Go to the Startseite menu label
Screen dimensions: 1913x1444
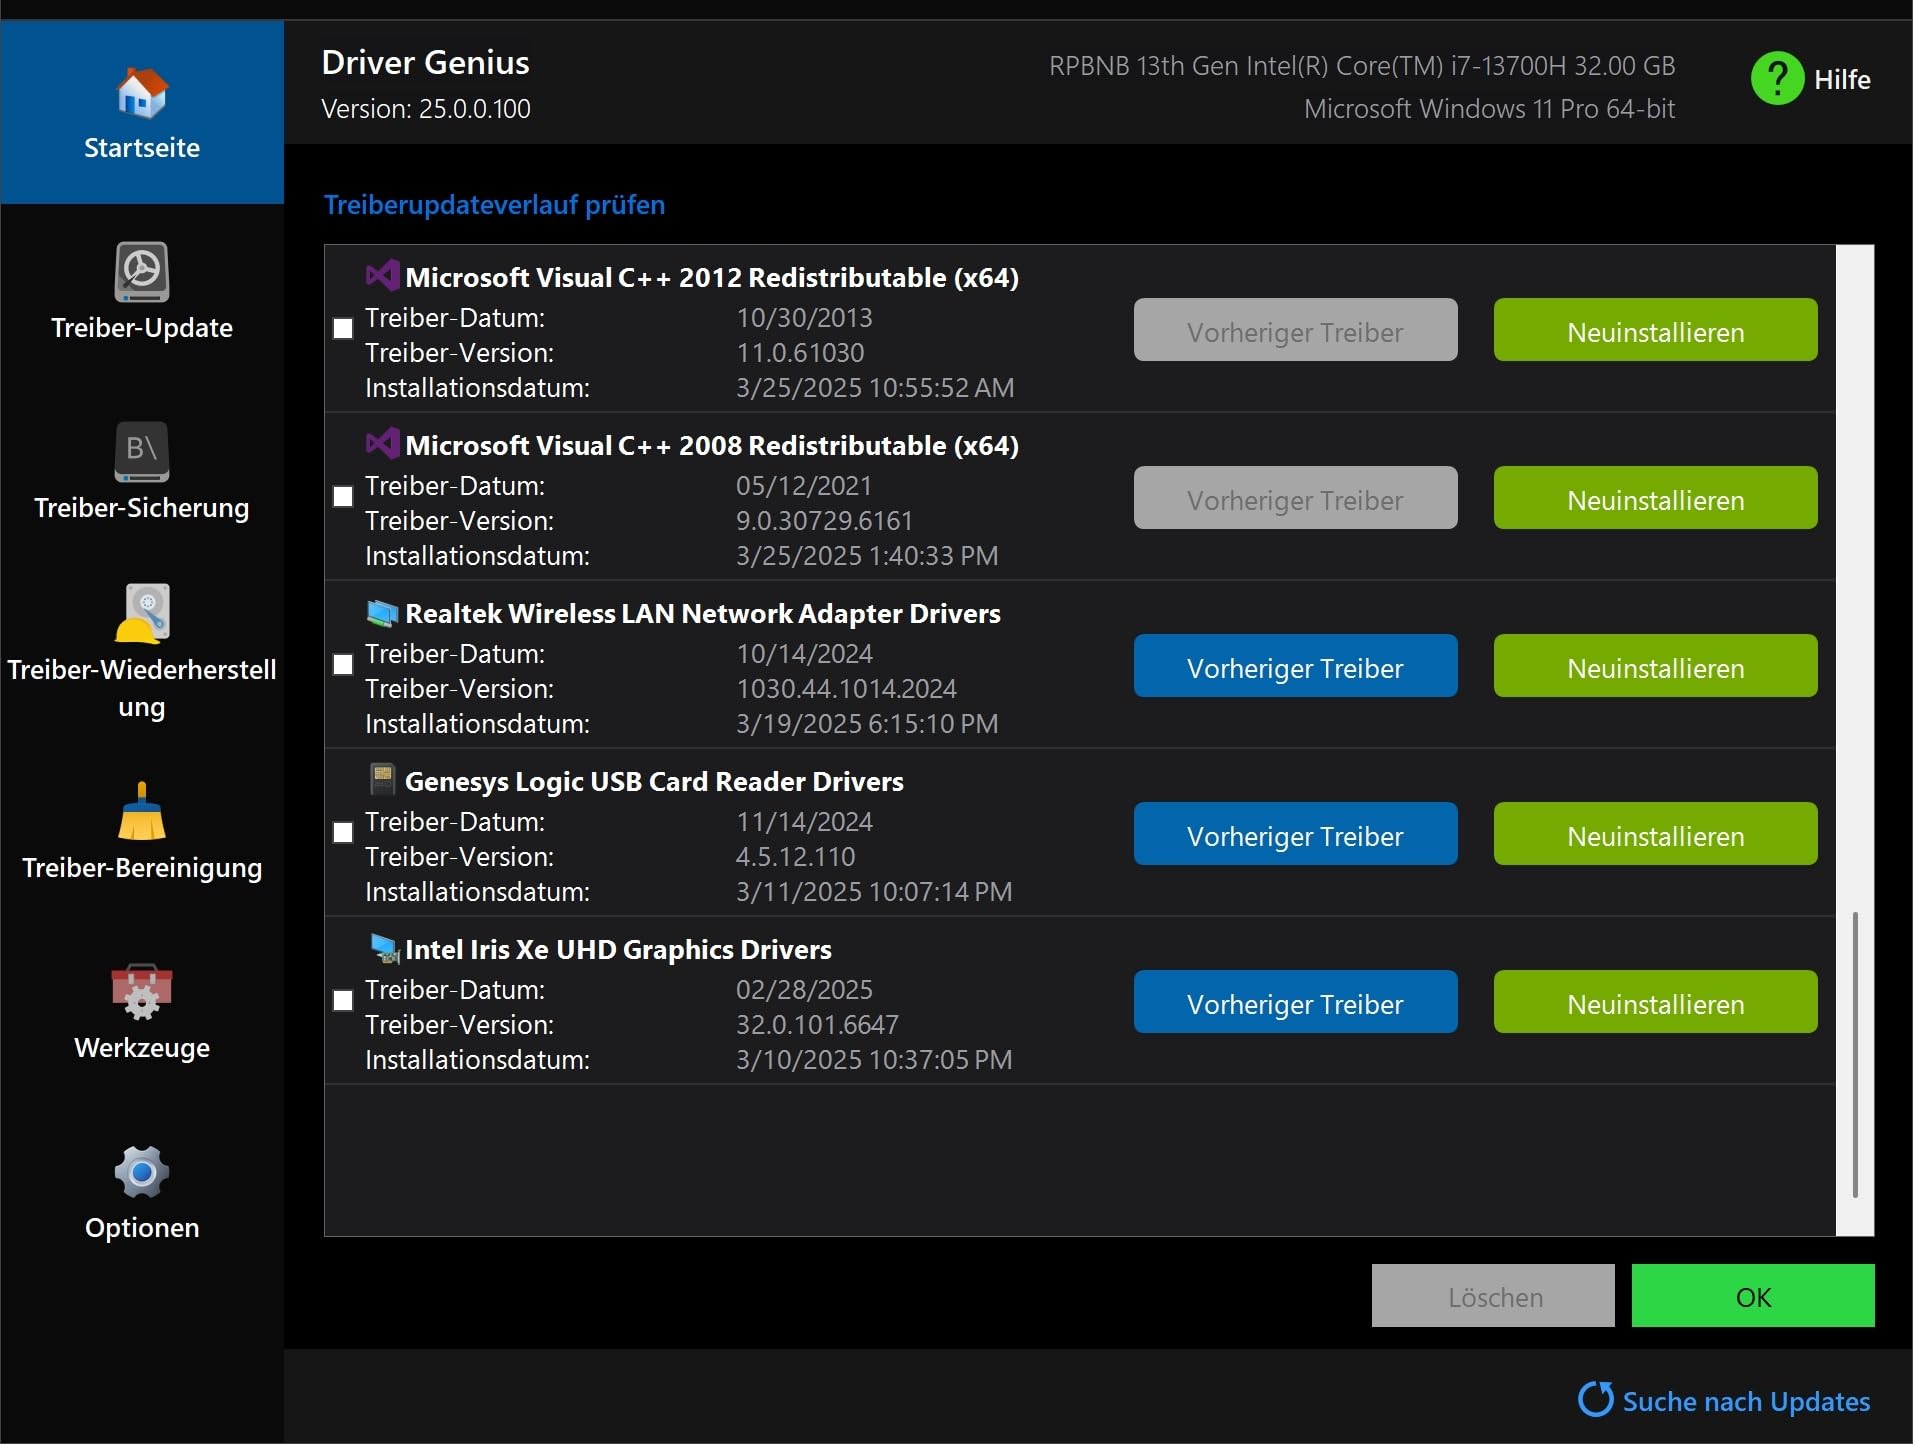pyautogui.click(x=142, y=148)
